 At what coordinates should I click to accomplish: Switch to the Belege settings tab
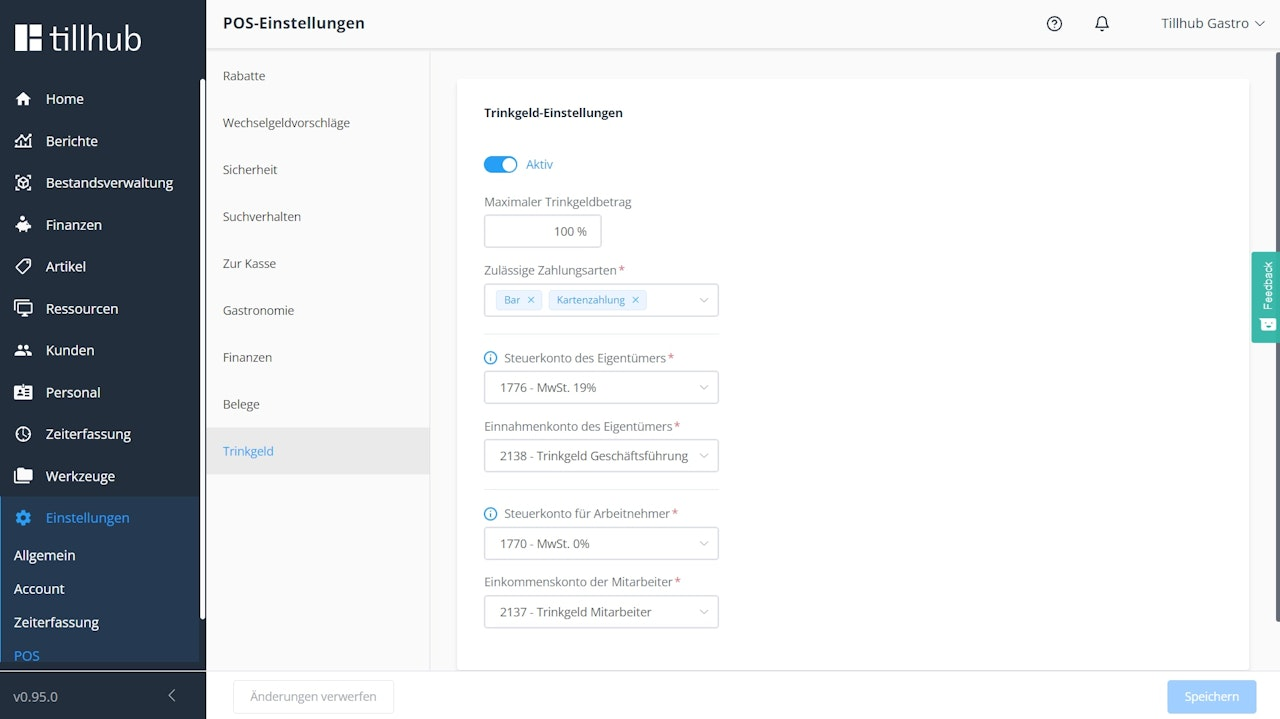(241, 404)
